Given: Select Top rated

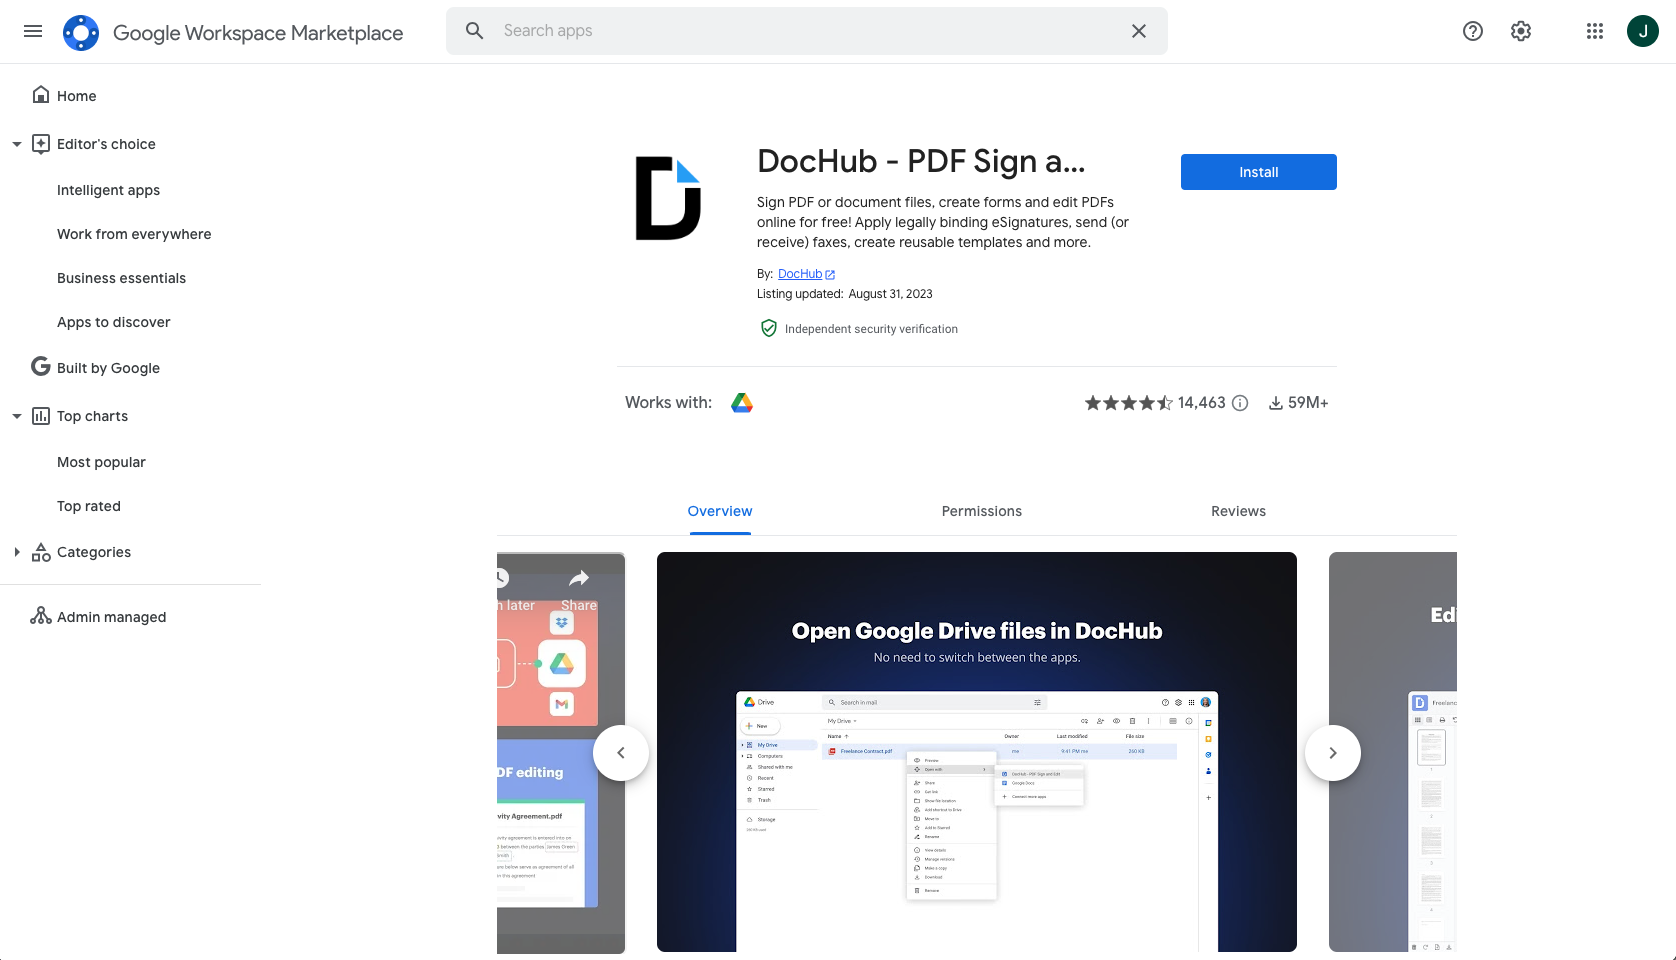Looking at the screenshot, I should [x=88, y=506].
